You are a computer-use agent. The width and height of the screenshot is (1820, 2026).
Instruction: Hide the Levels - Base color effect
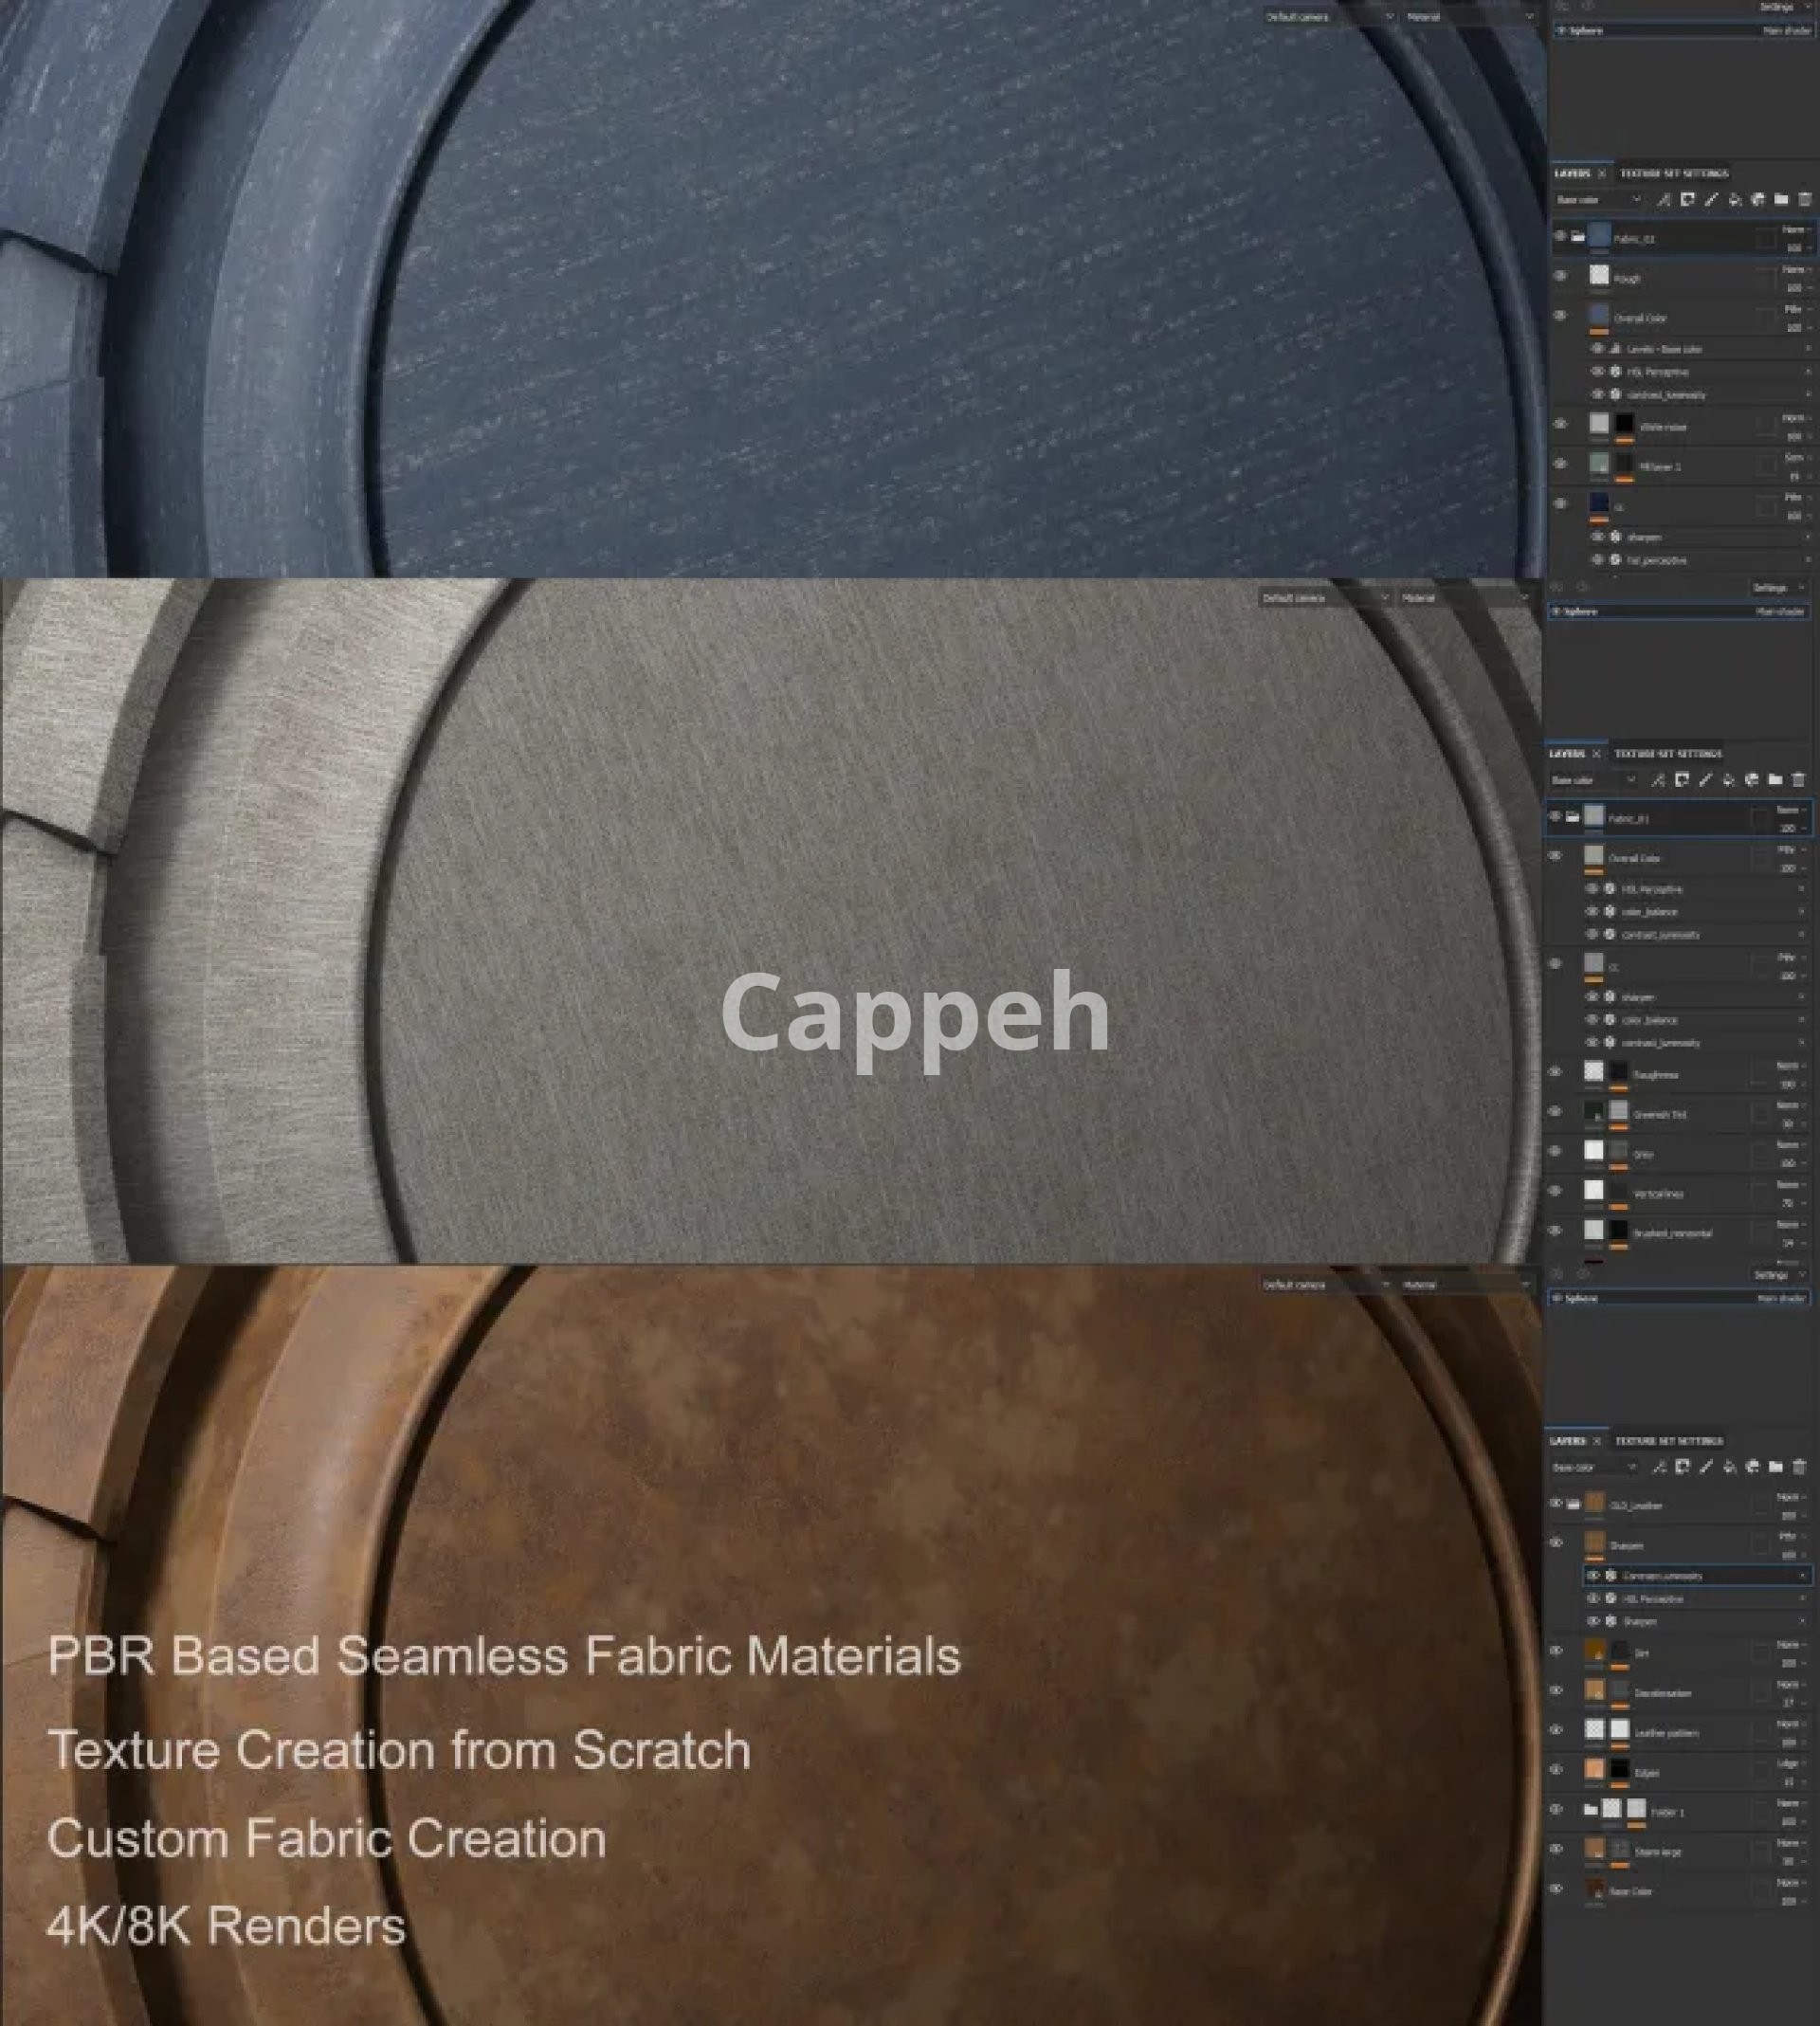click(1597, 349)
